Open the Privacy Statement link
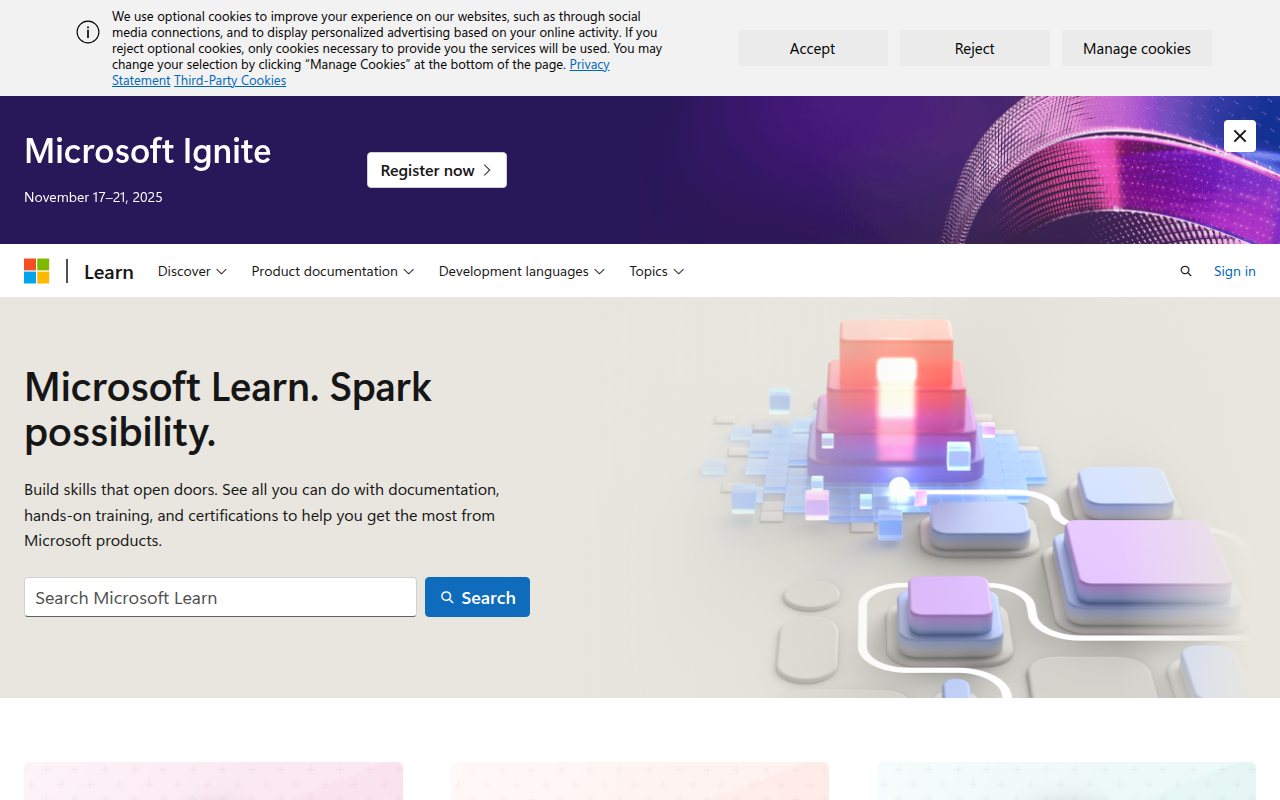Screen dimensions: 1280x800 click(x=589, y=64)
